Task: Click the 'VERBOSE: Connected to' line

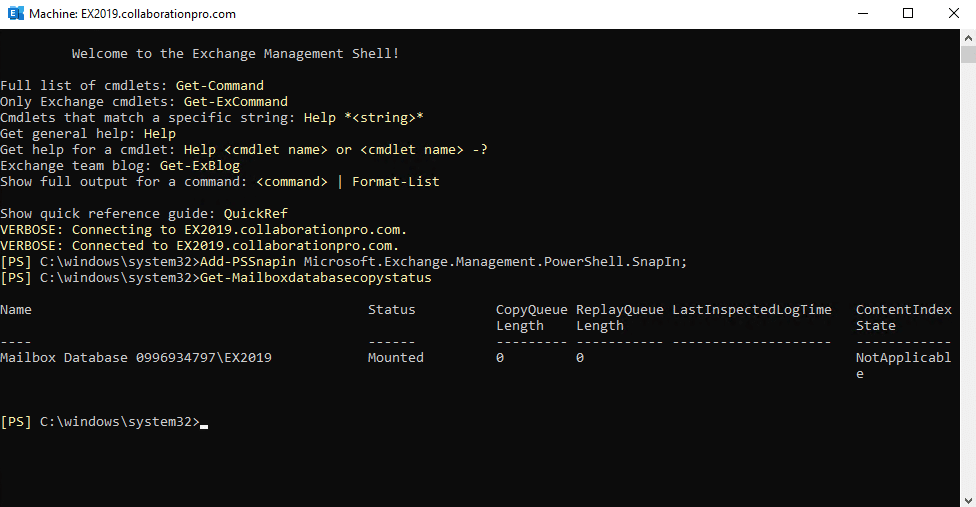Action: pyautogui.click(x=200, y=246)
